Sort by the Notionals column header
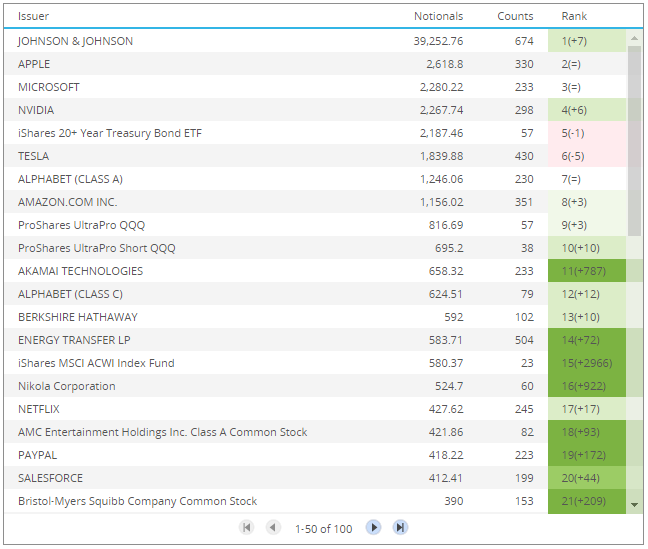 438,16
